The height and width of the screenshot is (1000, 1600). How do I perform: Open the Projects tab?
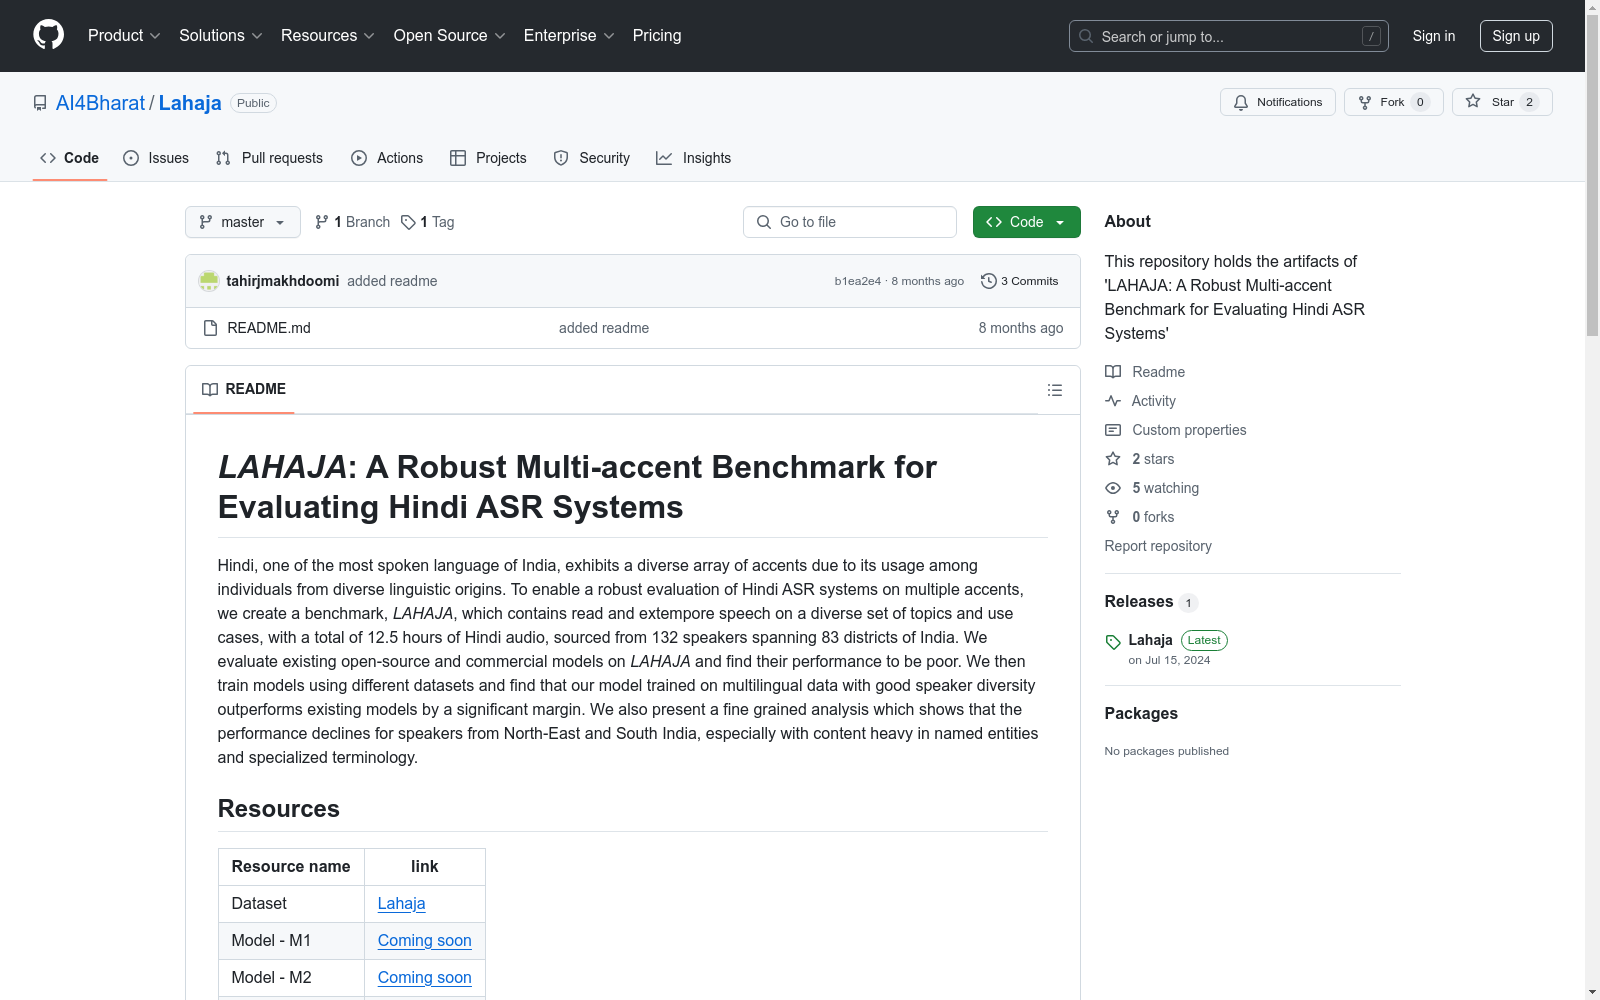pyautogui.click(x=488, y=158)
